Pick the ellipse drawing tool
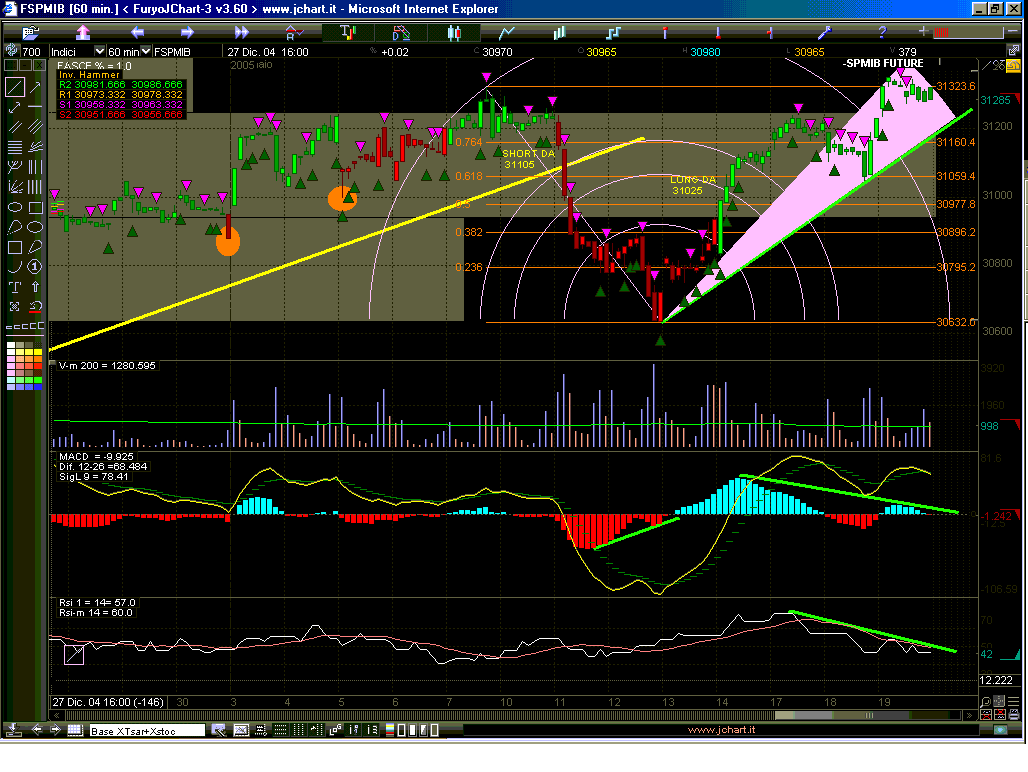The image size is (1028, 772). [x=14, y=207]
